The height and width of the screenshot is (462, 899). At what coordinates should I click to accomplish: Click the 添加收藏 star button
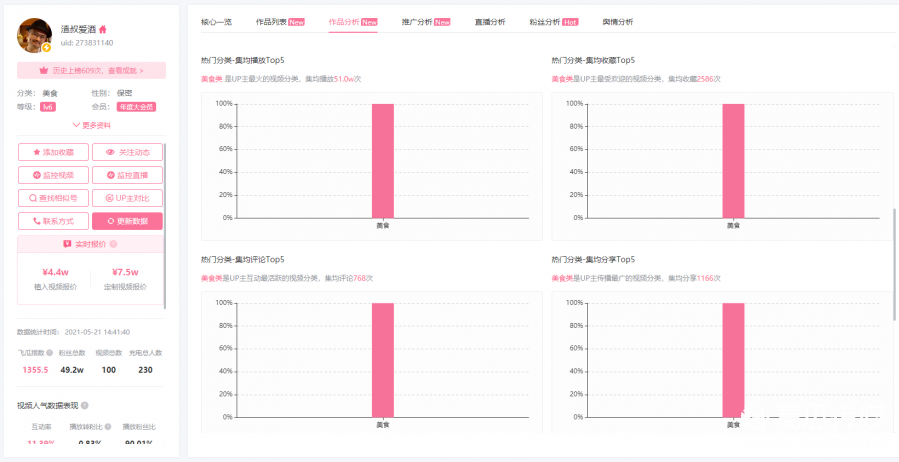coord(53,152)
